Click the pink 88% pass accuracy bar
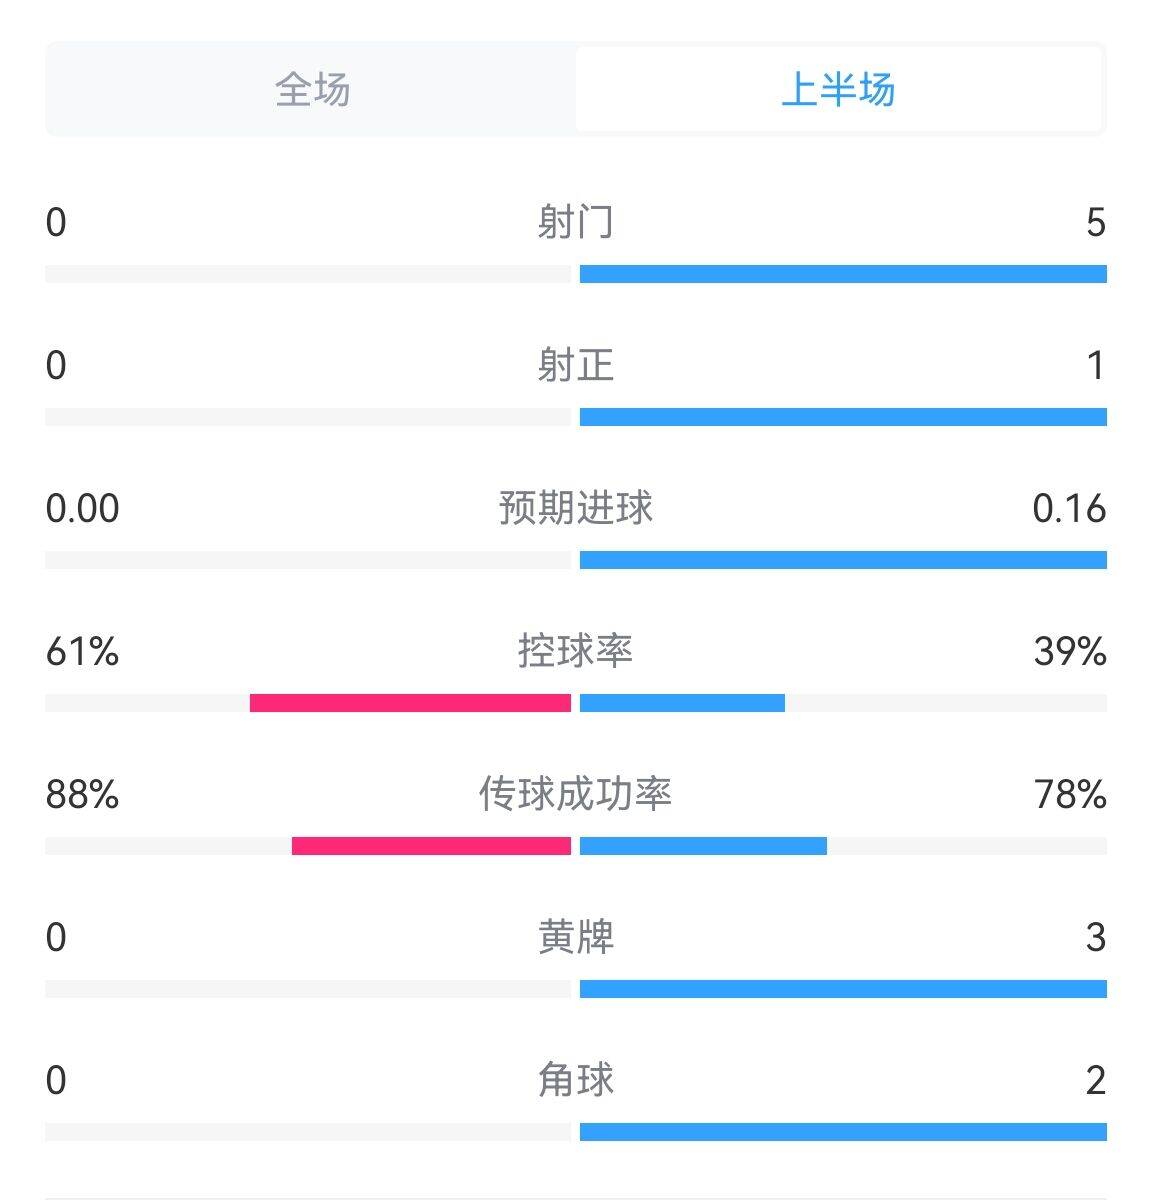Image resolution: width=1152 pixels, height=1200 pixels. (x=431, y=846)
